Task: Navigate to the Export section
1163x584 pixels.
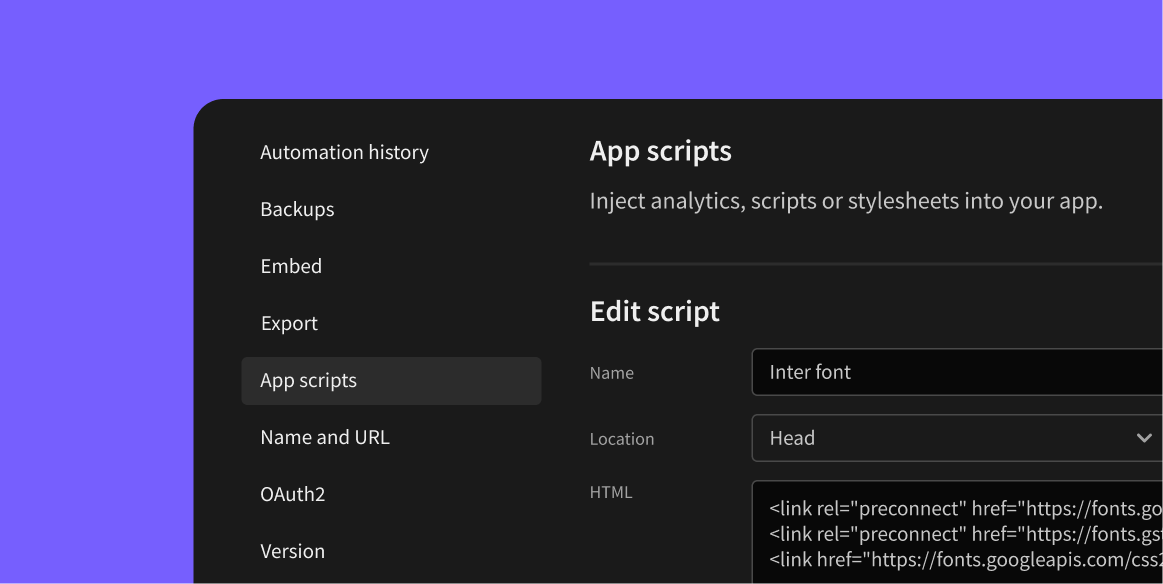Action: click(289, 323)
